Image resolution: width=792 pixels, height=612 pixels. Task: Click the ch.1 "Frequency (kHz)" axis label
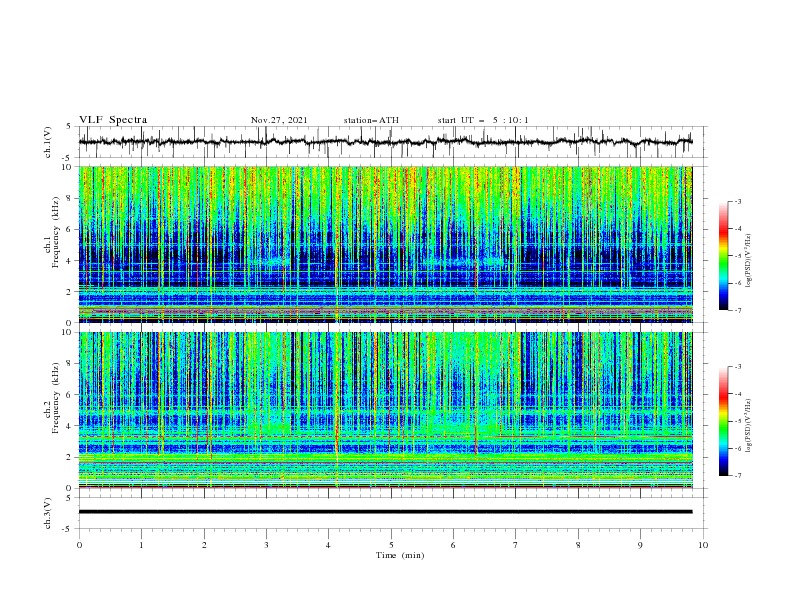[55, 231]
